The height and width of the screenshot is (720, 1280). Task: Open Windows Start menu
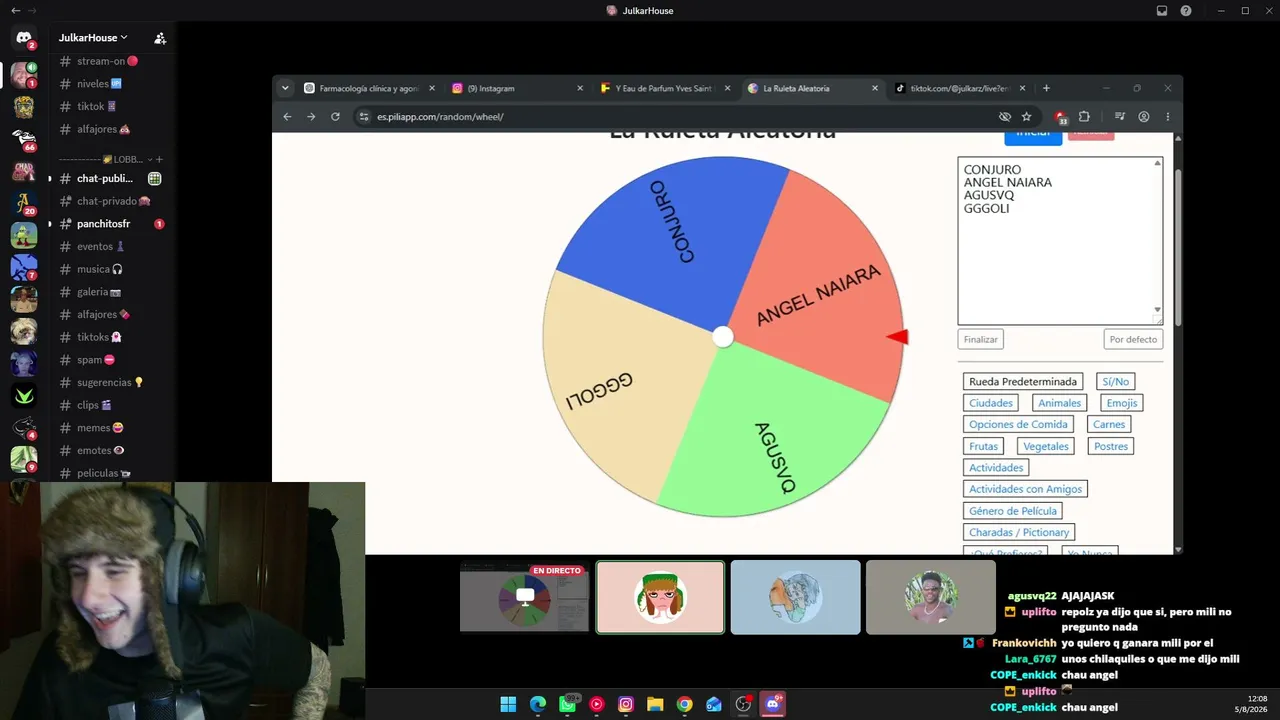[x=508, y=704]
